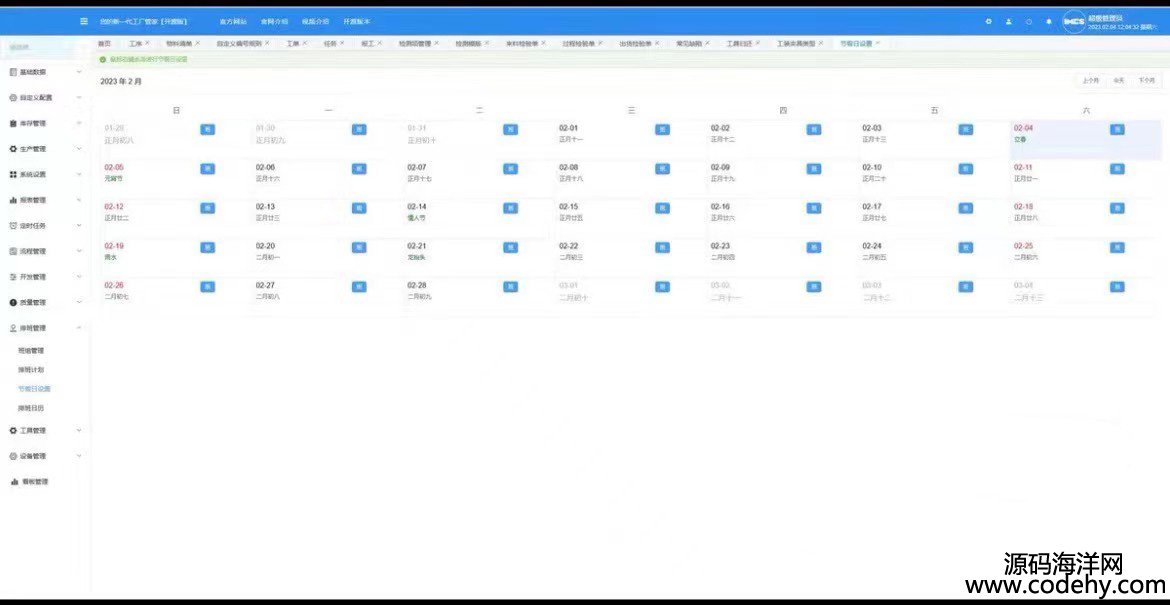
Task: Expand the 库存管理 menu chevron
Action: pyautogui.click(x=79, y=123)
